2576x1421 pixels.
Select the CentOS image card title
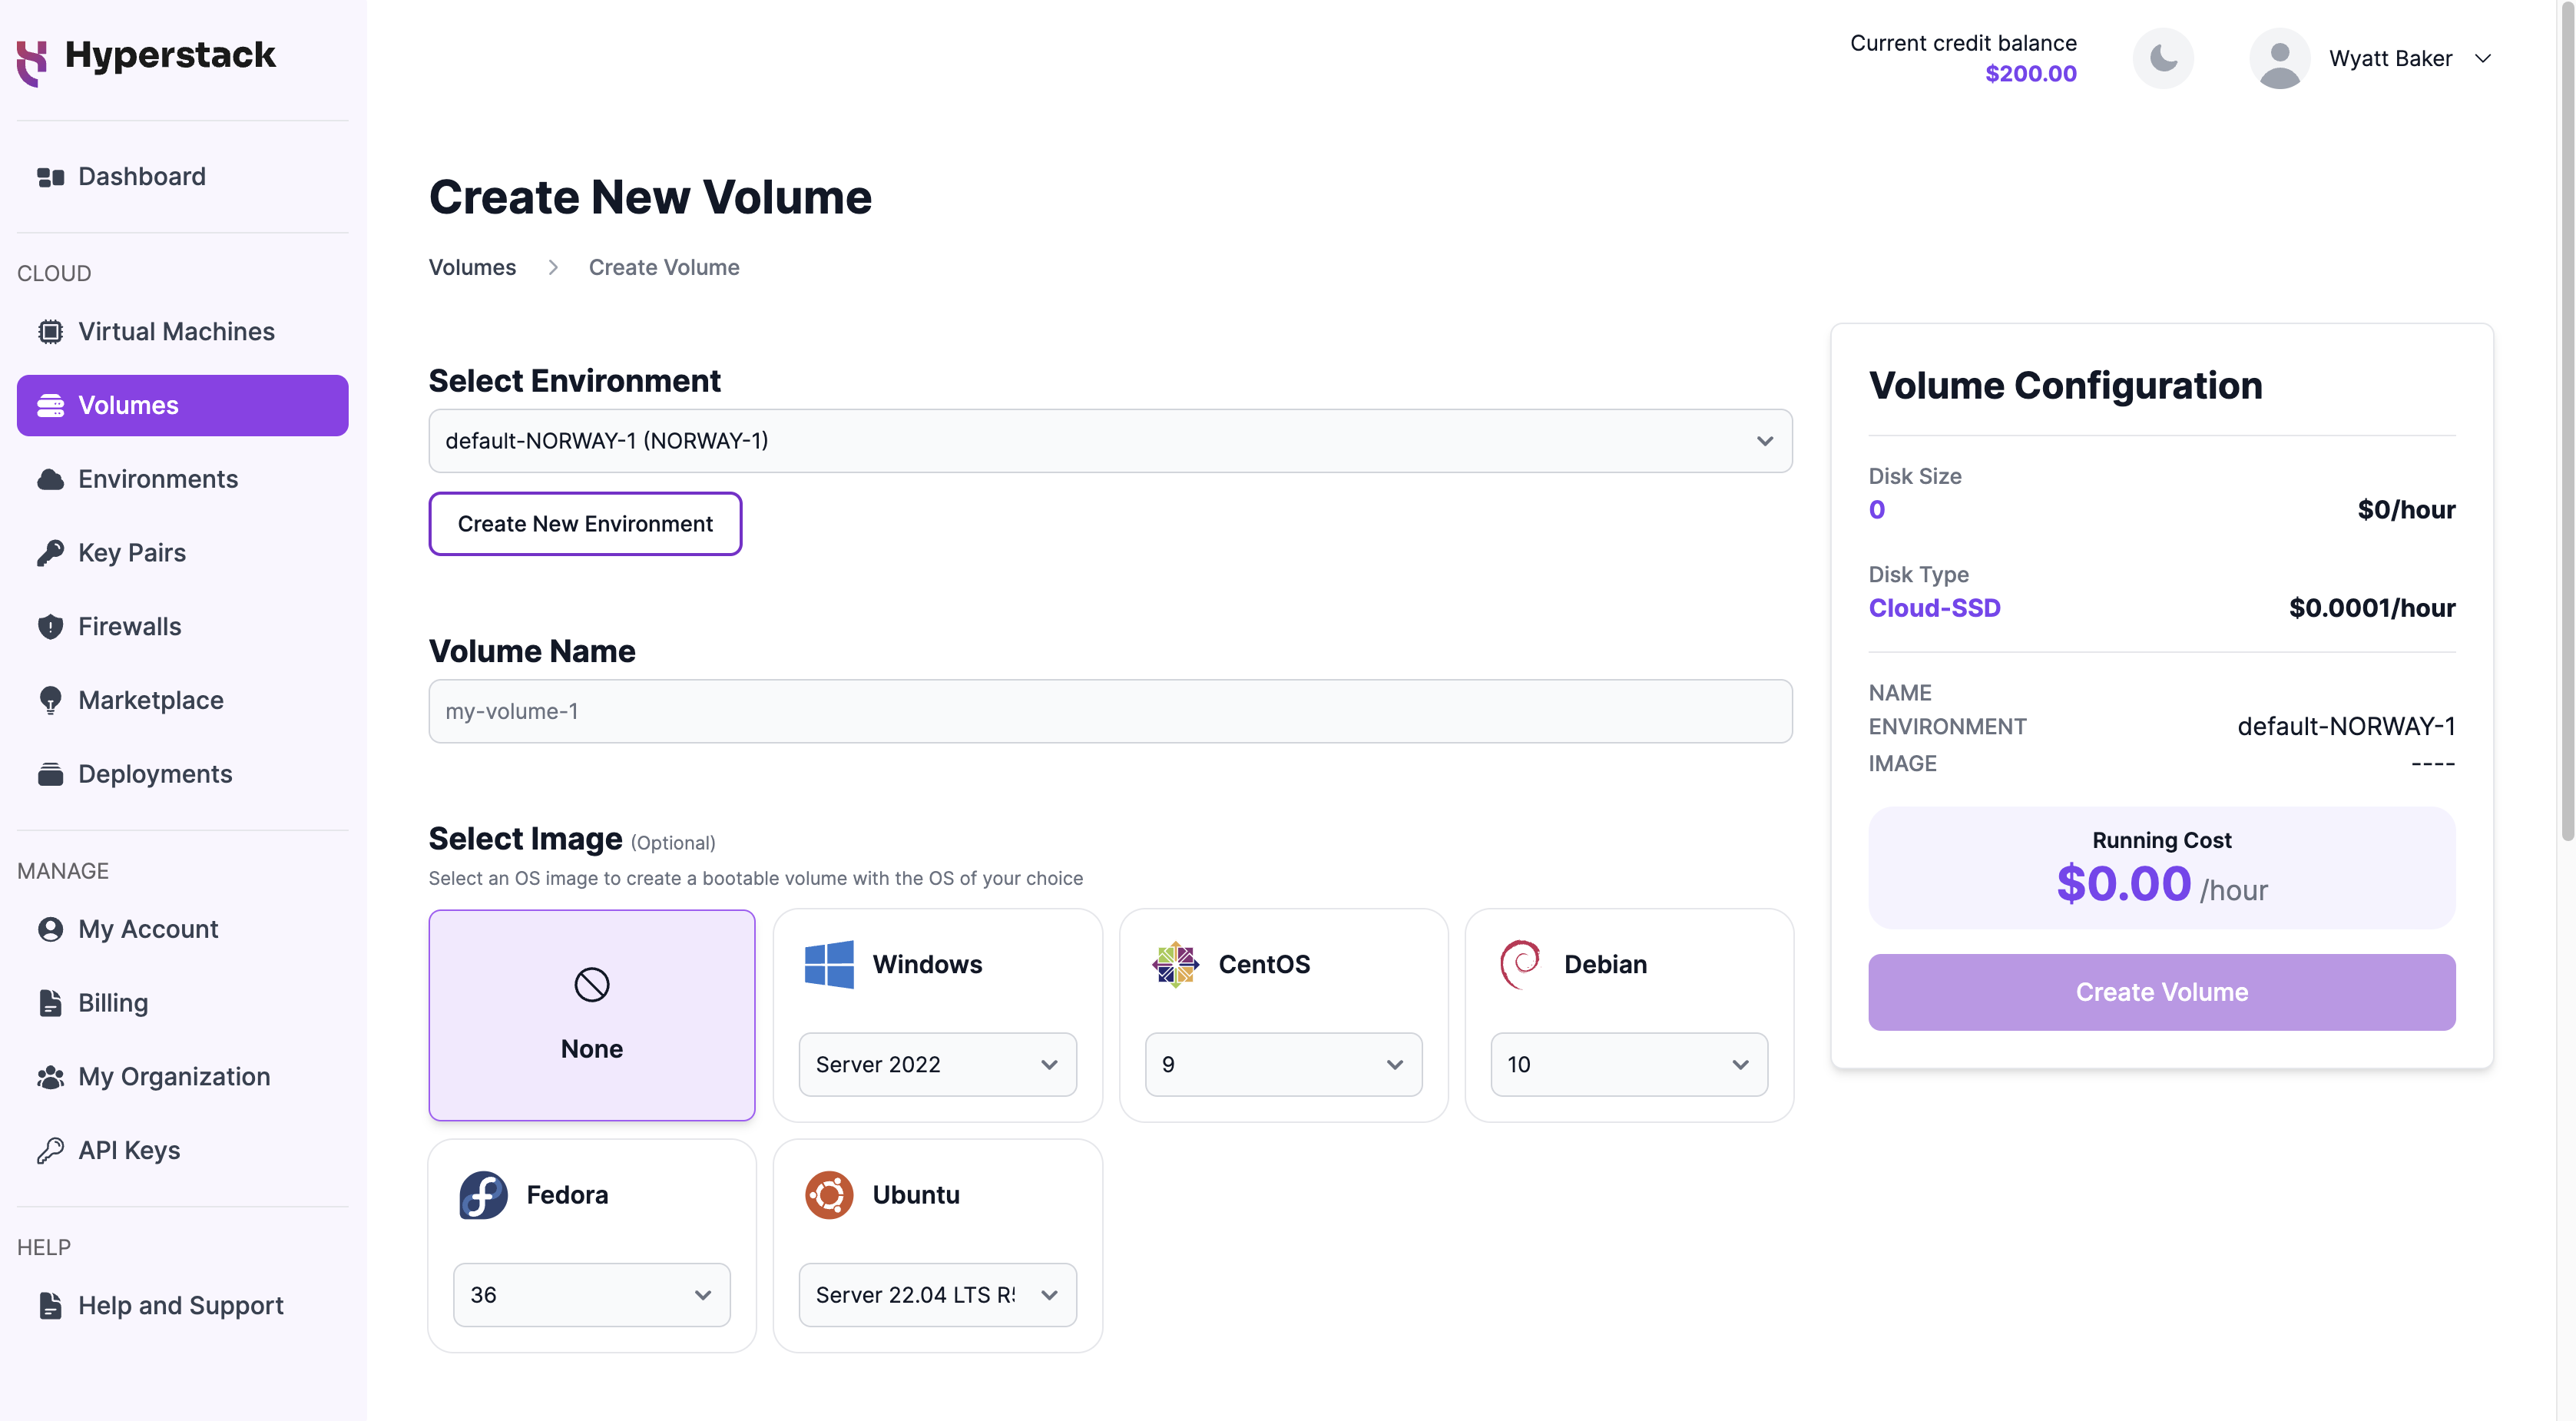pyautogui.click(x=1264, y=964)
